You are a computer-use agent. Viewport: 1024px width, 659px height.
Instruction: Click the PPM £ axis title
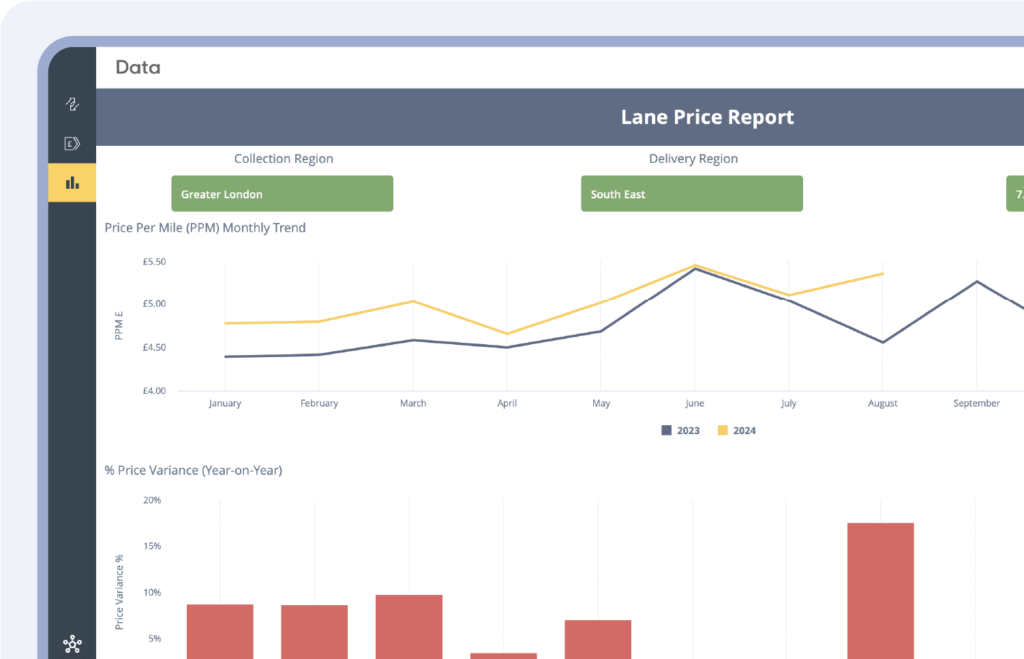(x=119, y=325)
